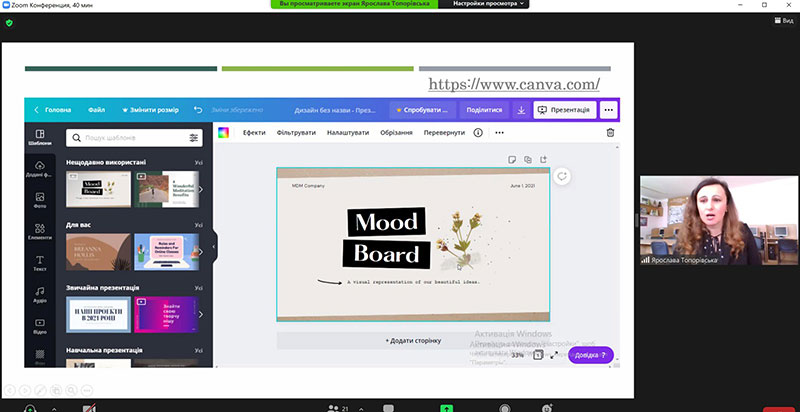Screen dimensions: 800x412
Task: Click the download icon in Canva header
Action: pyautogui.click(x=521, y=110)
